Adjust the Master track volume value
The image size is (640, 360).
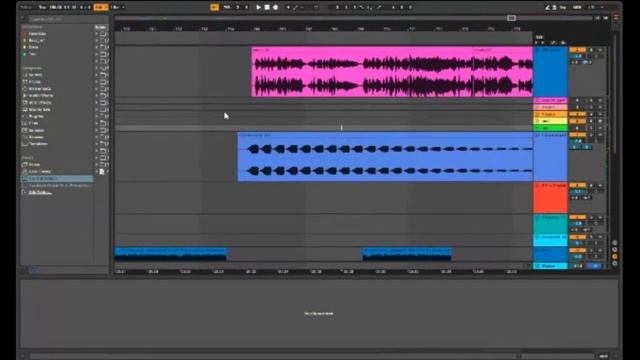point(578,266)
